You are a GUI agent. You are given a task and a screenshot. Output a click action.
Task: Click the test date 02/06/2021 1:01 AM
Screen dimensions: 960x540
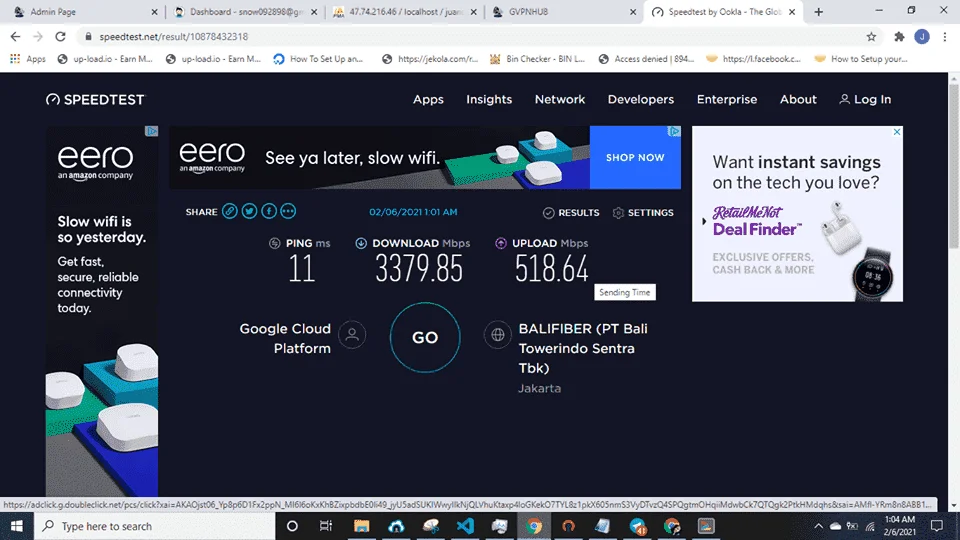click(x=413, y=212)
